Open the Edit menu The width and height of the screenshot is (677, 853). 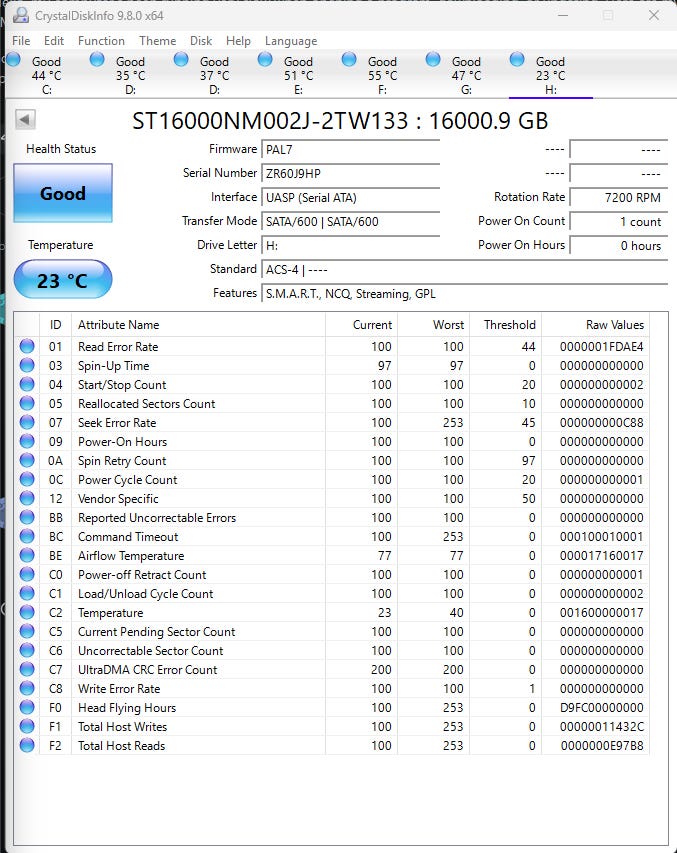(53, 41)
